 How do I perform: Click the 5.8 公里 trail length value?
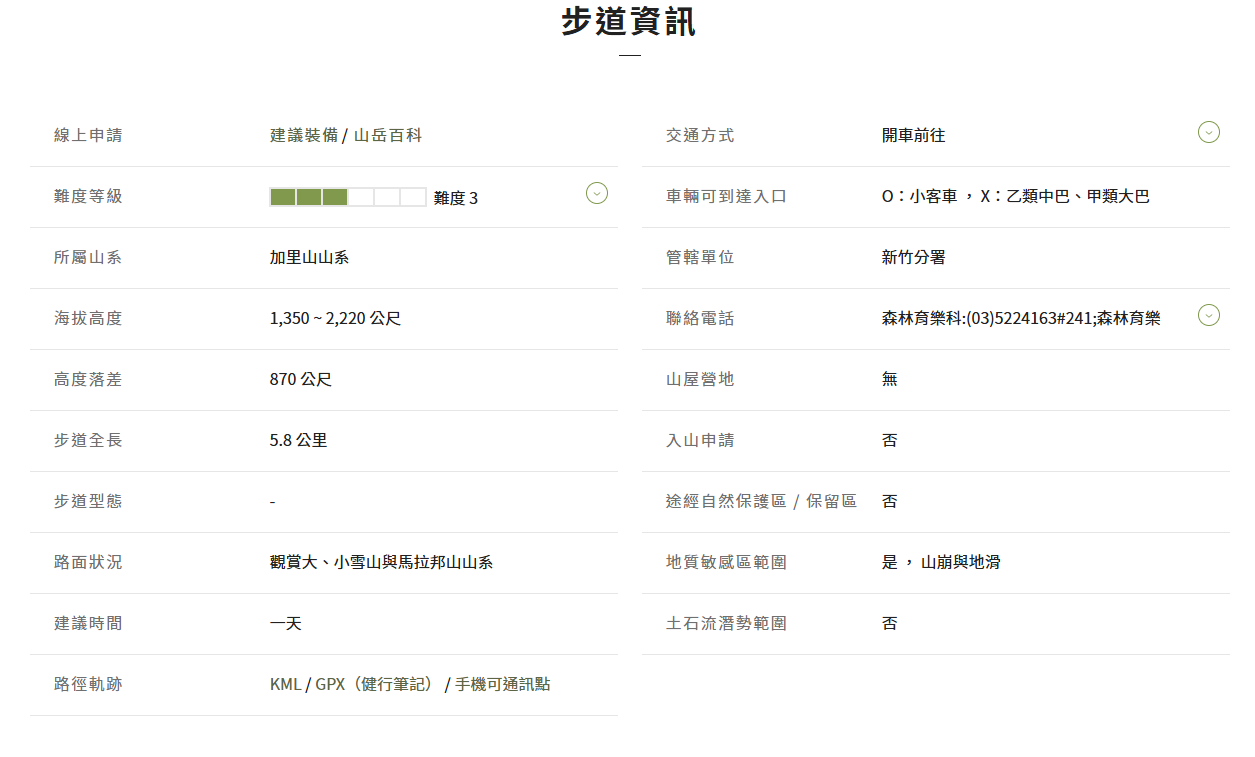tap(298, 440)
